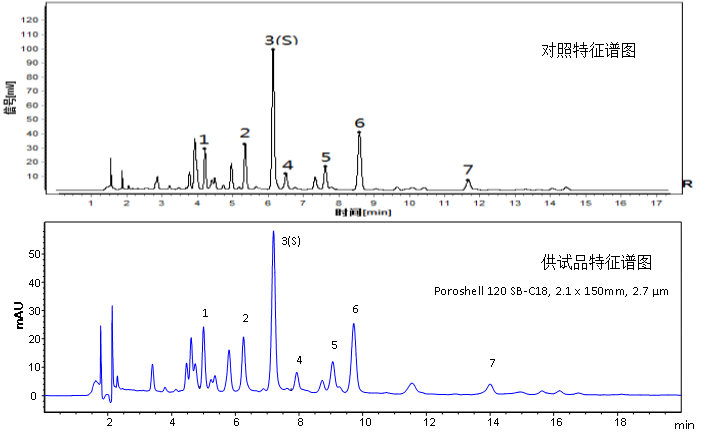Select peak label 6 in reference chromatogram
The image size is (714, 440).
click(x=360, y=123)
